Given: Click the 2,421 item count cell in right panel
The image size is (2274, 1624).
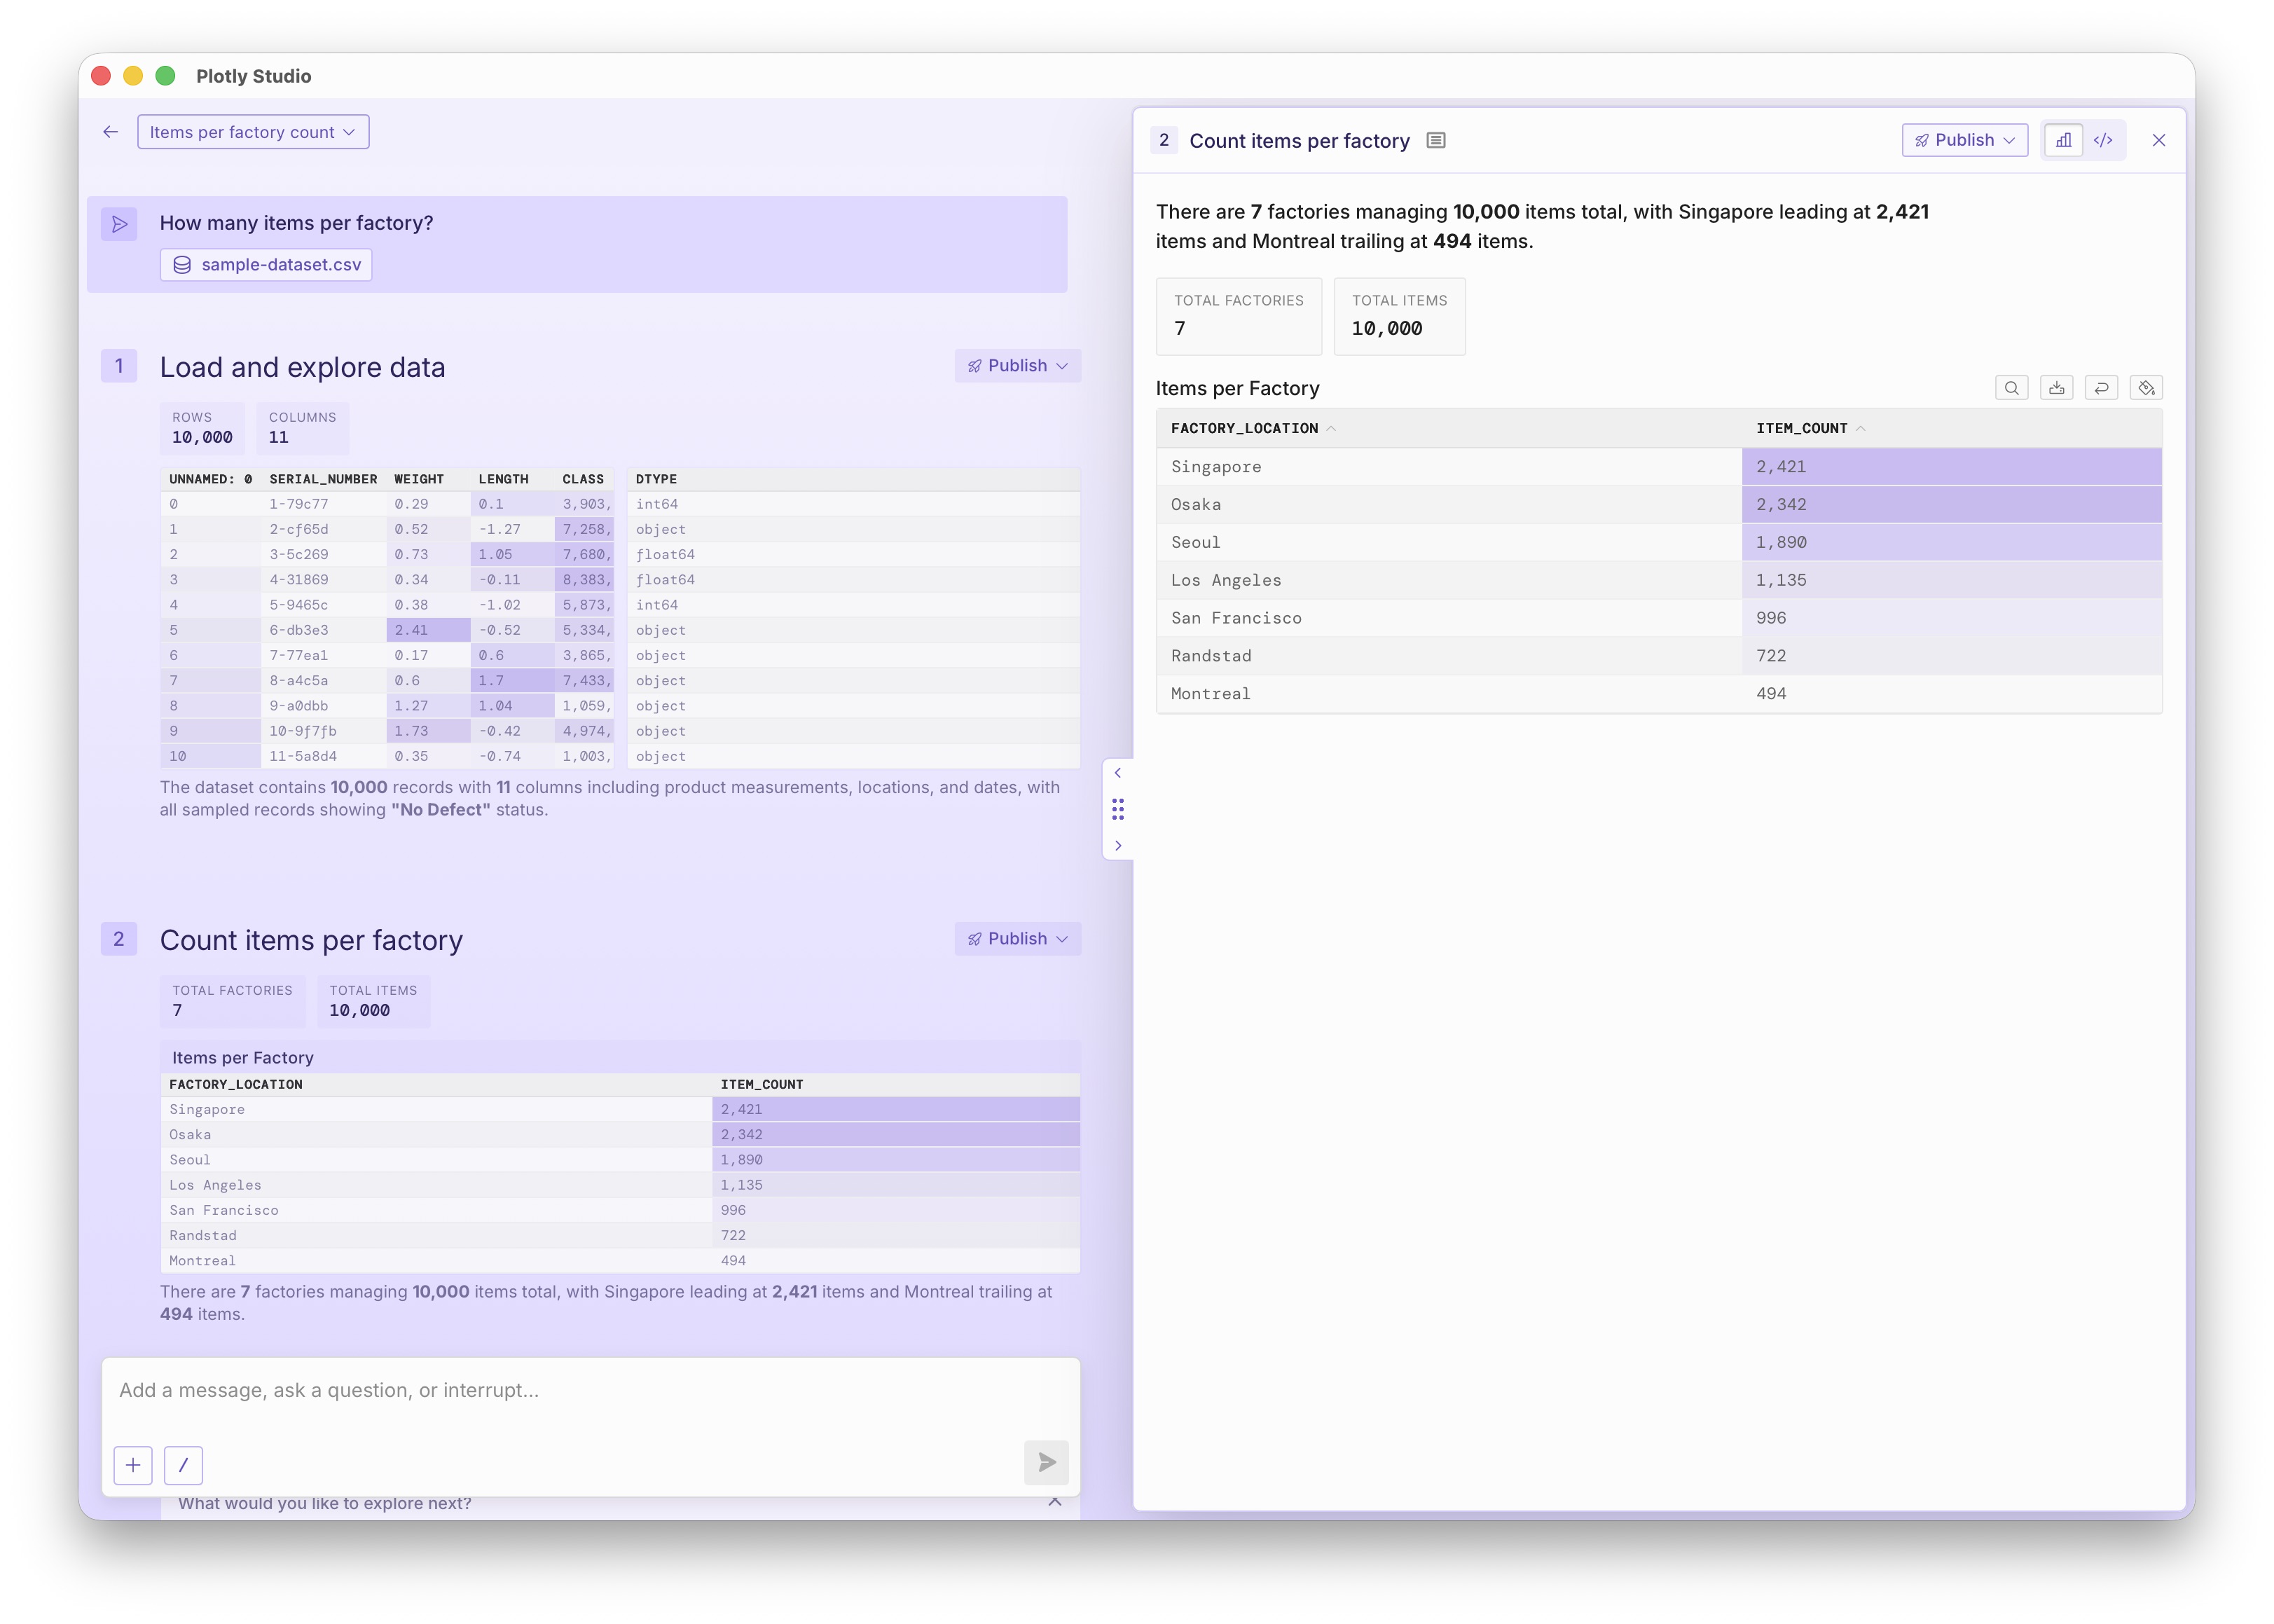Looking at the screenshot, I should (1951, 467).
